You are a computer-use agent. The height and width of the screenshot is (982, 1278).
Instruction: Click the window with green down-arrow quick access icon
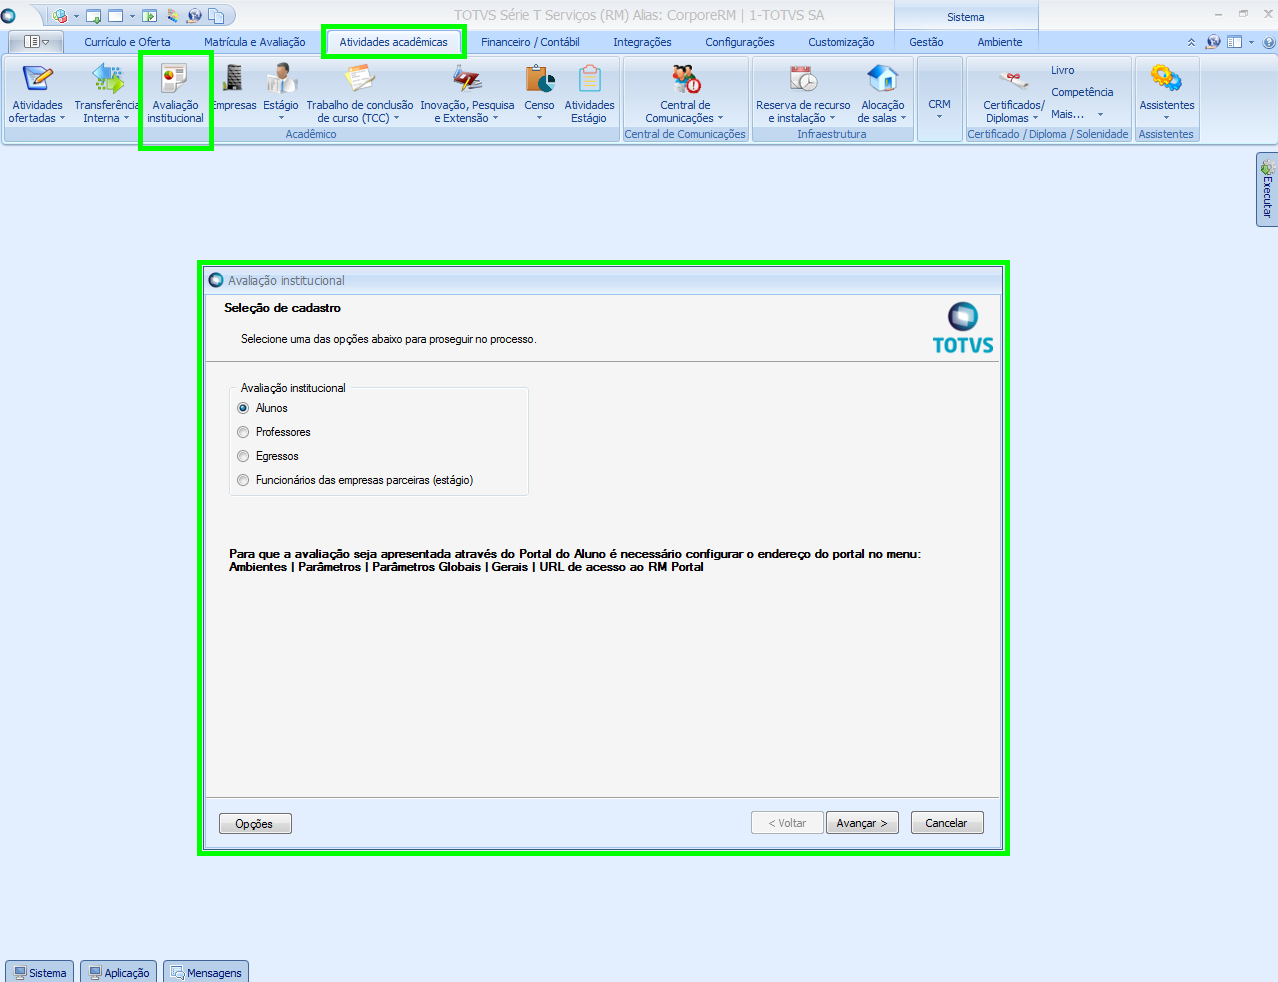(93, 16)
